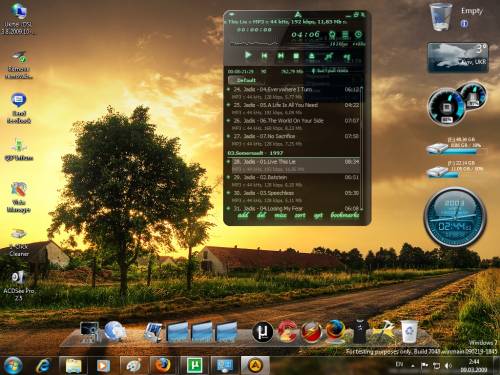Select track 30 Speechless
Screen dimensions: 500x375
294,196
